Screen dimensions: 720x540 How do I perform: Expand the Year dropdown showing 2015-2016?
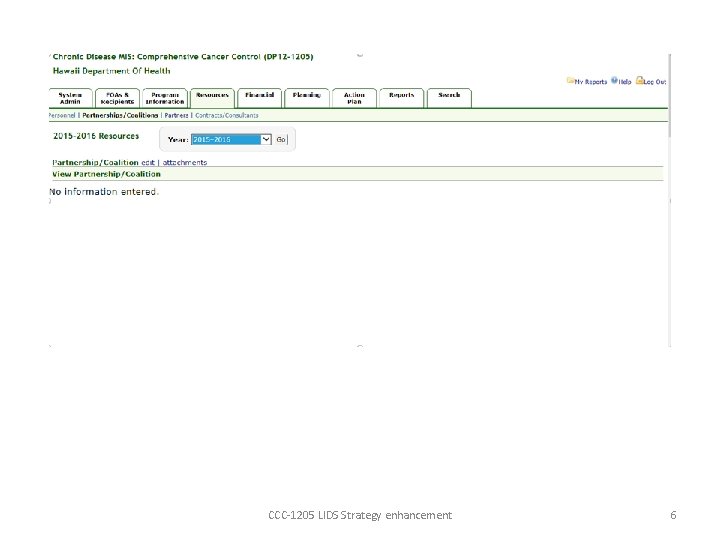231,140
